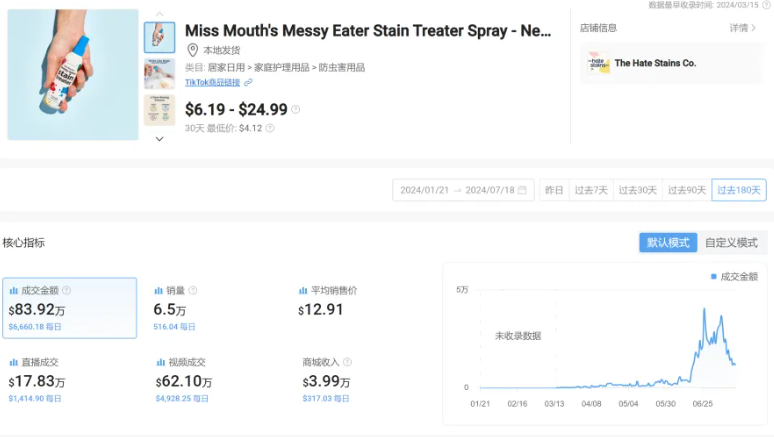Switch to 默认模式 display mode
Viewport: 774px width, 437px height.
668,243
